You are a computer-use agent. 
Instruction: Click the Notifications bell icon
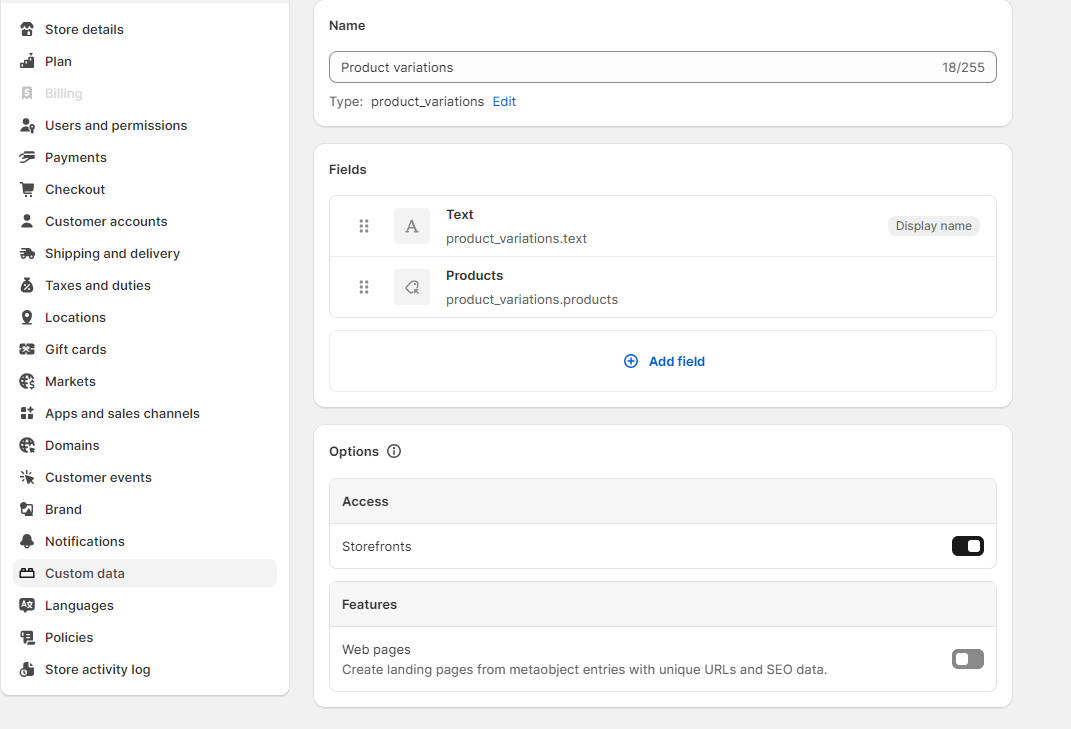pos(27,541)
